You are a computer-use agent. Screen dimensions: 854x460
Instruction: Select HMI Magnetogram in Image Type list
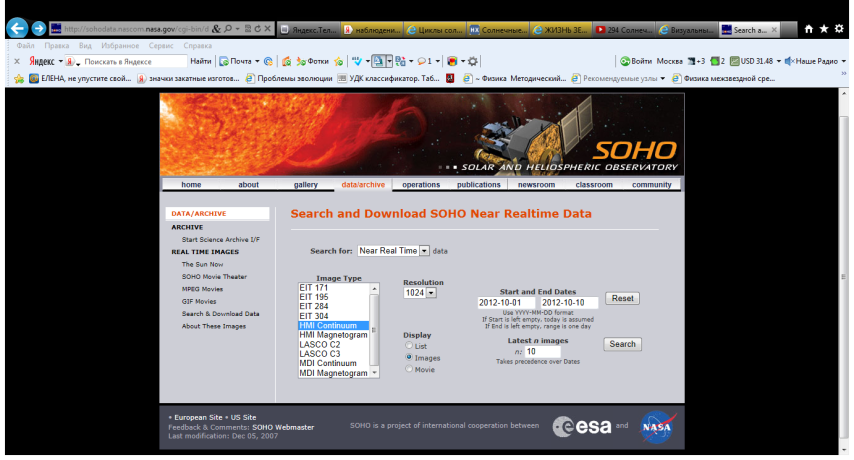[x=333, y=335]
